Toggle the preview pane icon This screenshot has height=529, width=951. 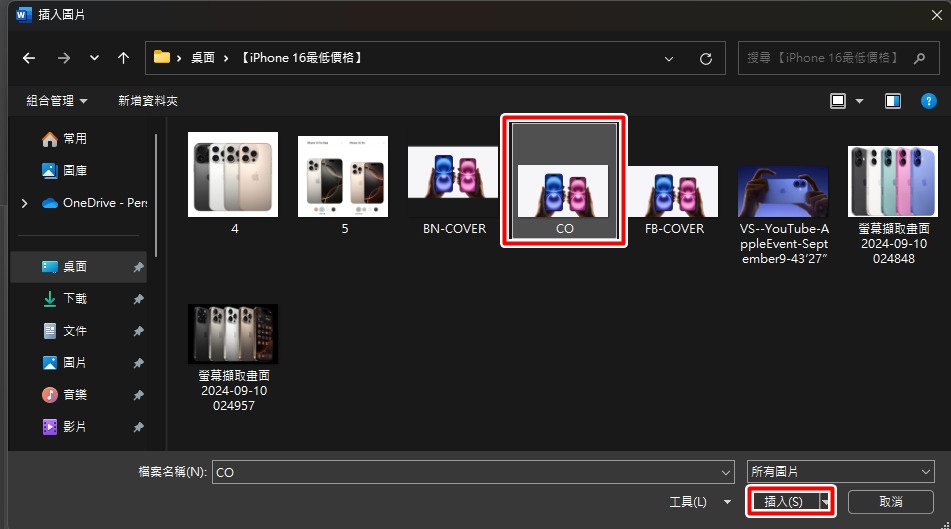pos(893,101)
